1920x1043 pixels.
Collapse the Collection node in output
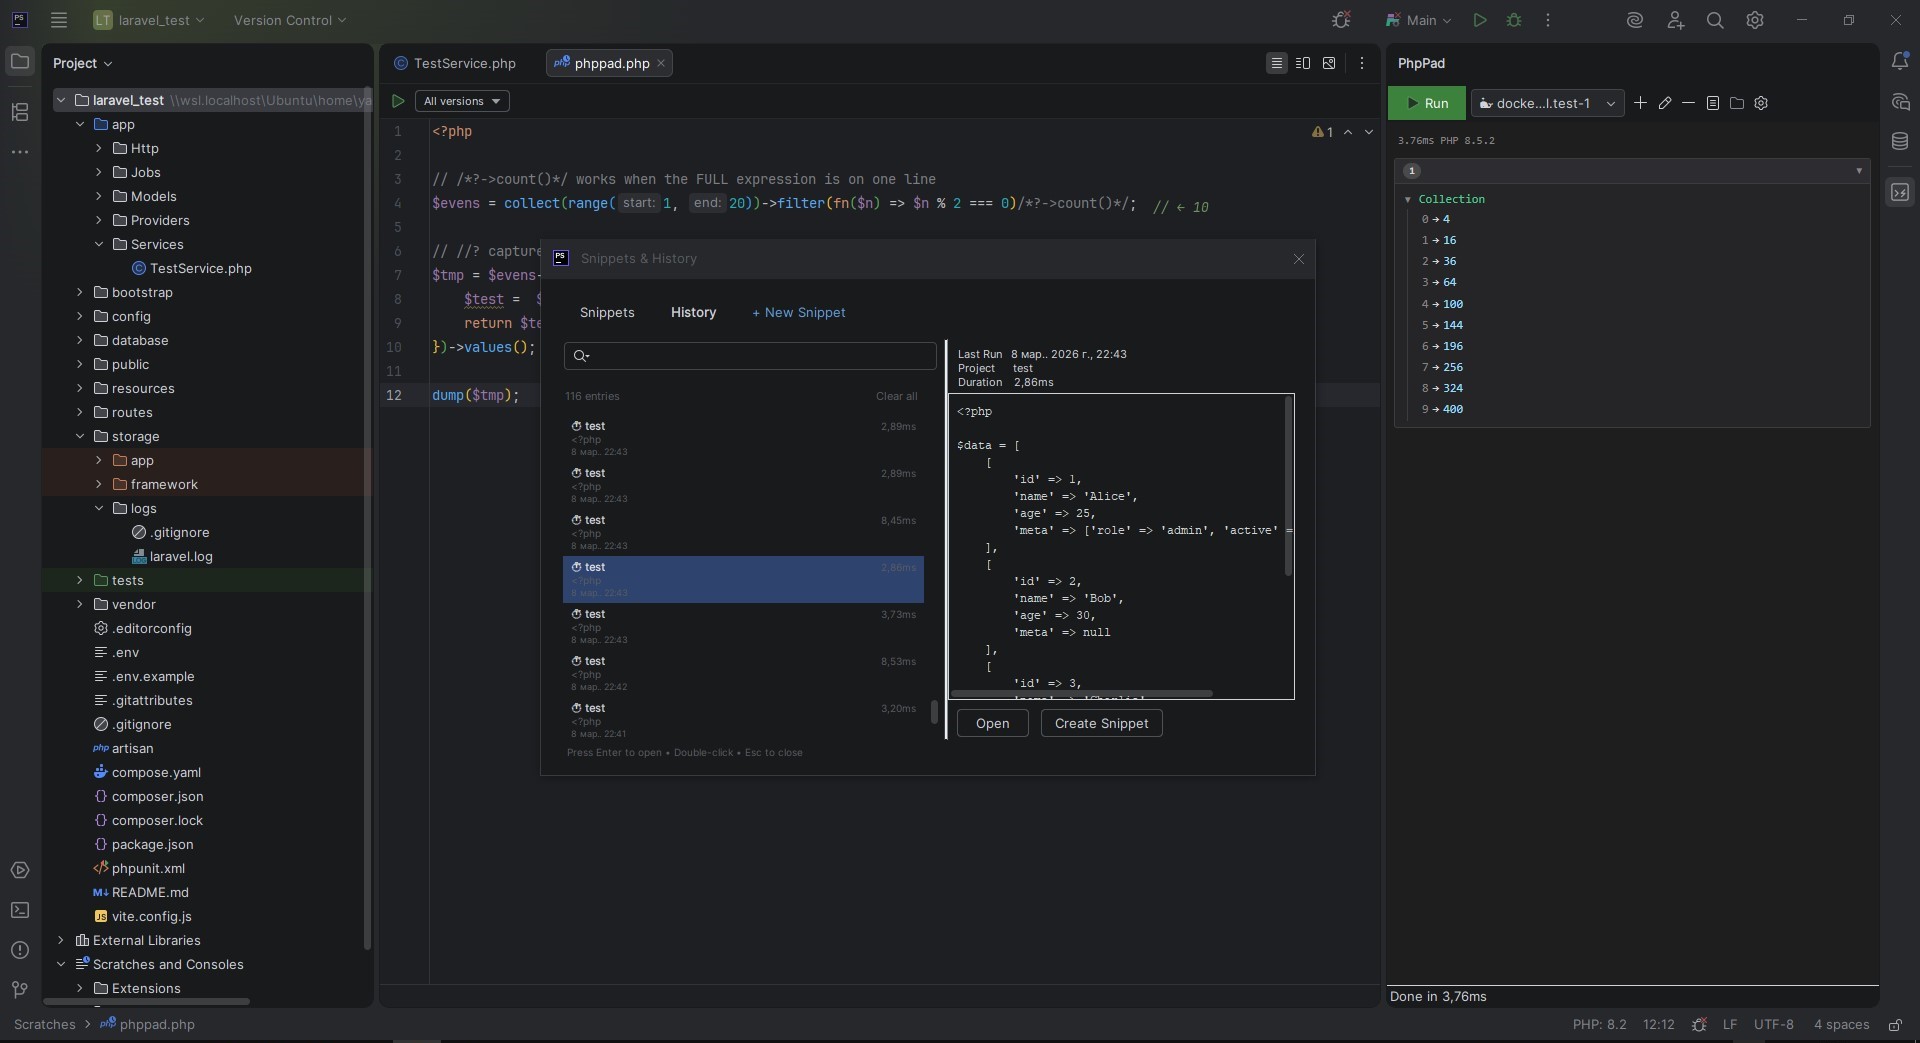pos(1408,199)
